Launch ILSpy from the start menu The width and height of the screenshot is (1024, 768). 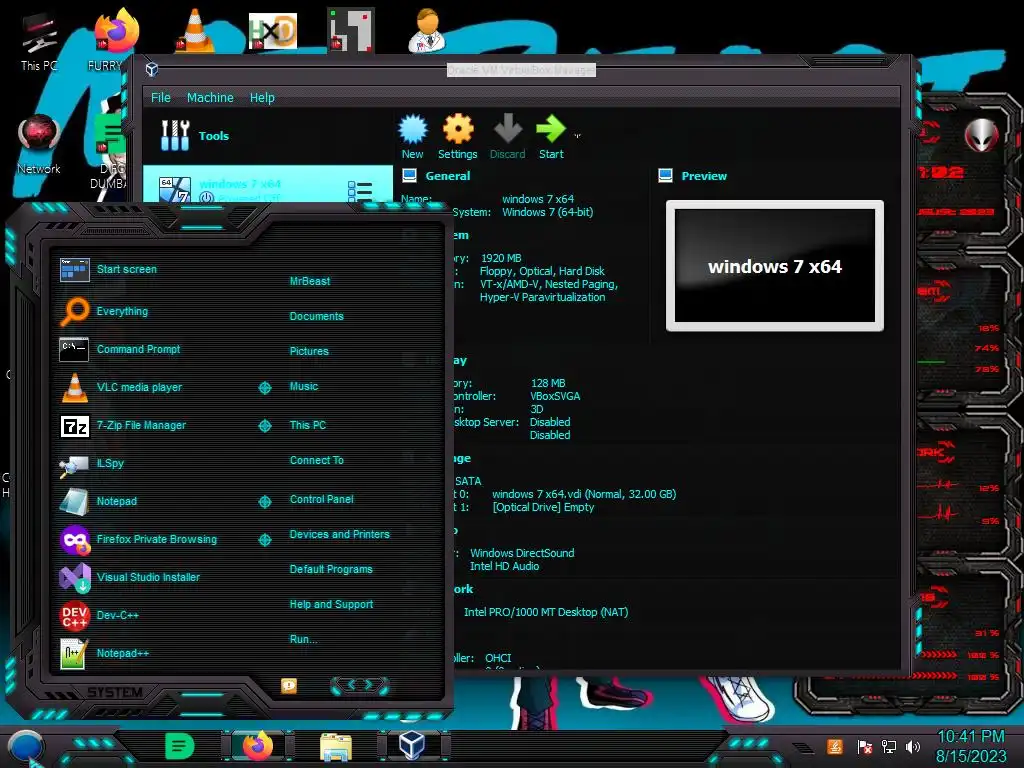coord(110,462)
